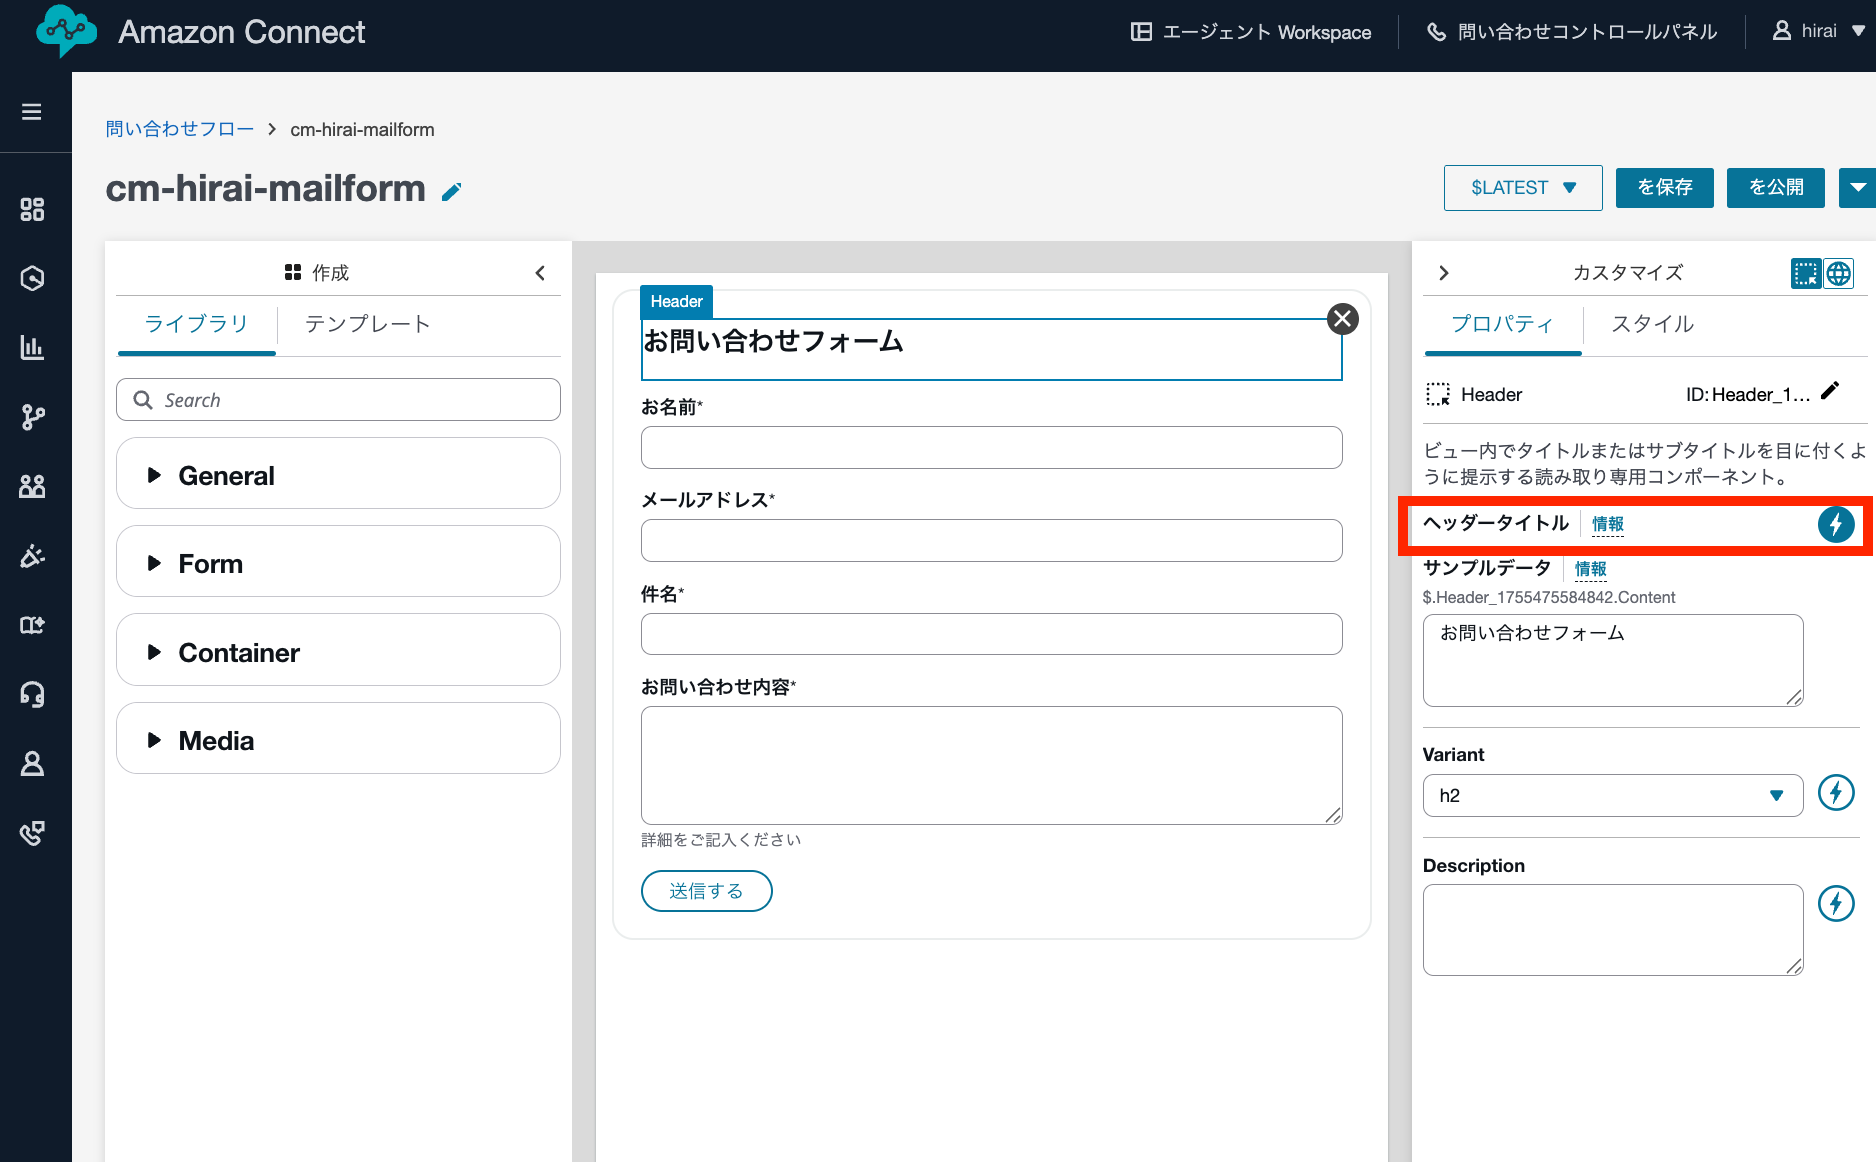Screen dimensions: 1876x1162
Task: Switch to the テンプレート tab
Action: coord(367,324)
